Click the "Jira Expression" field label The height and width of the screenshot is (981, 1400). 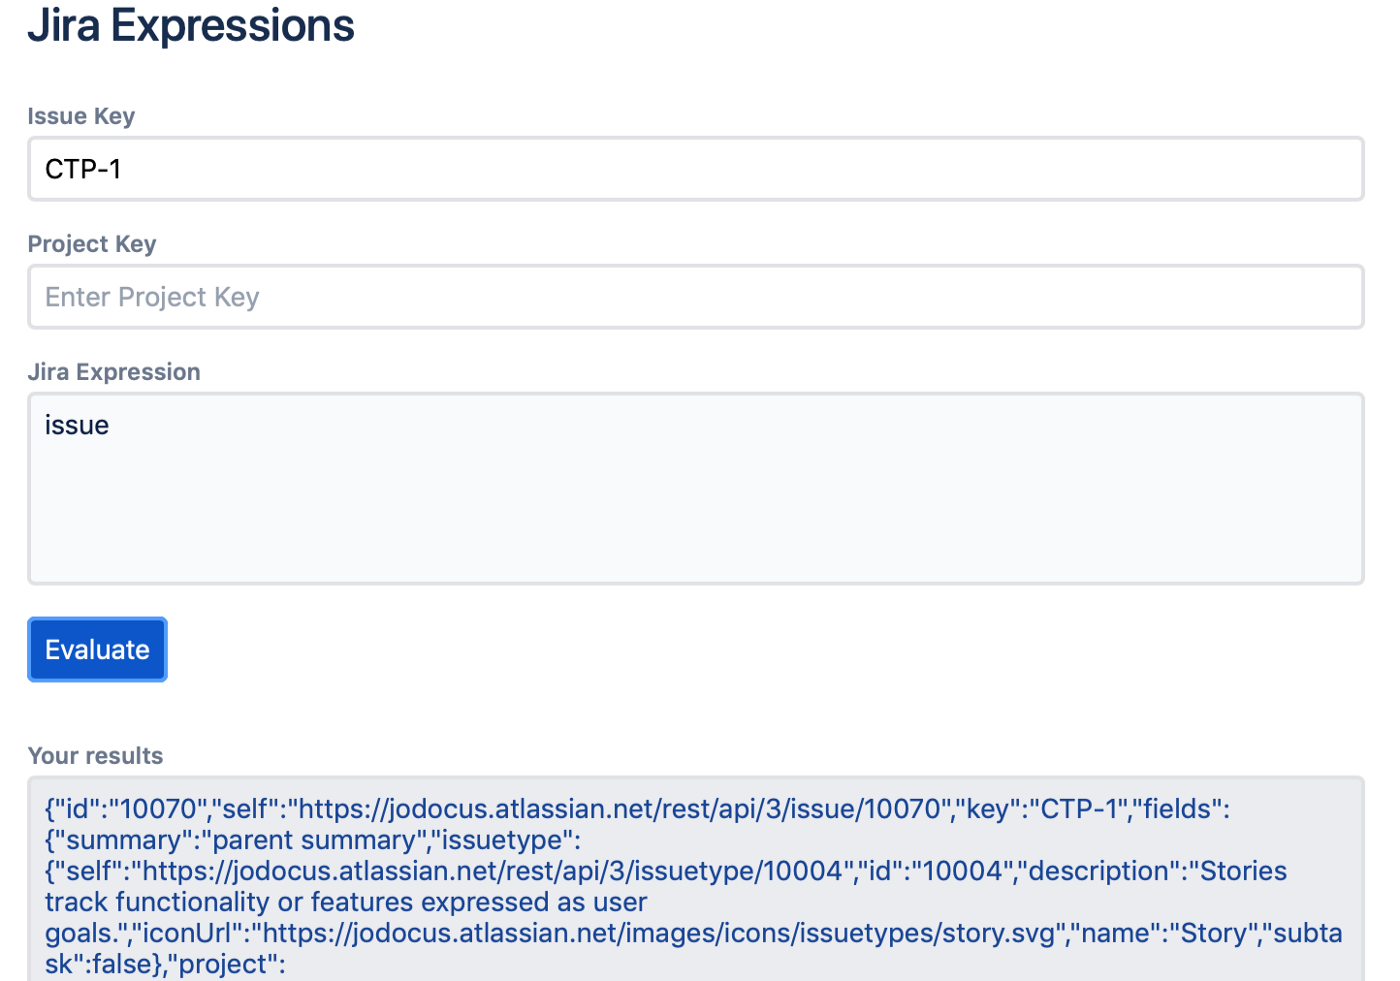(114, 372)
